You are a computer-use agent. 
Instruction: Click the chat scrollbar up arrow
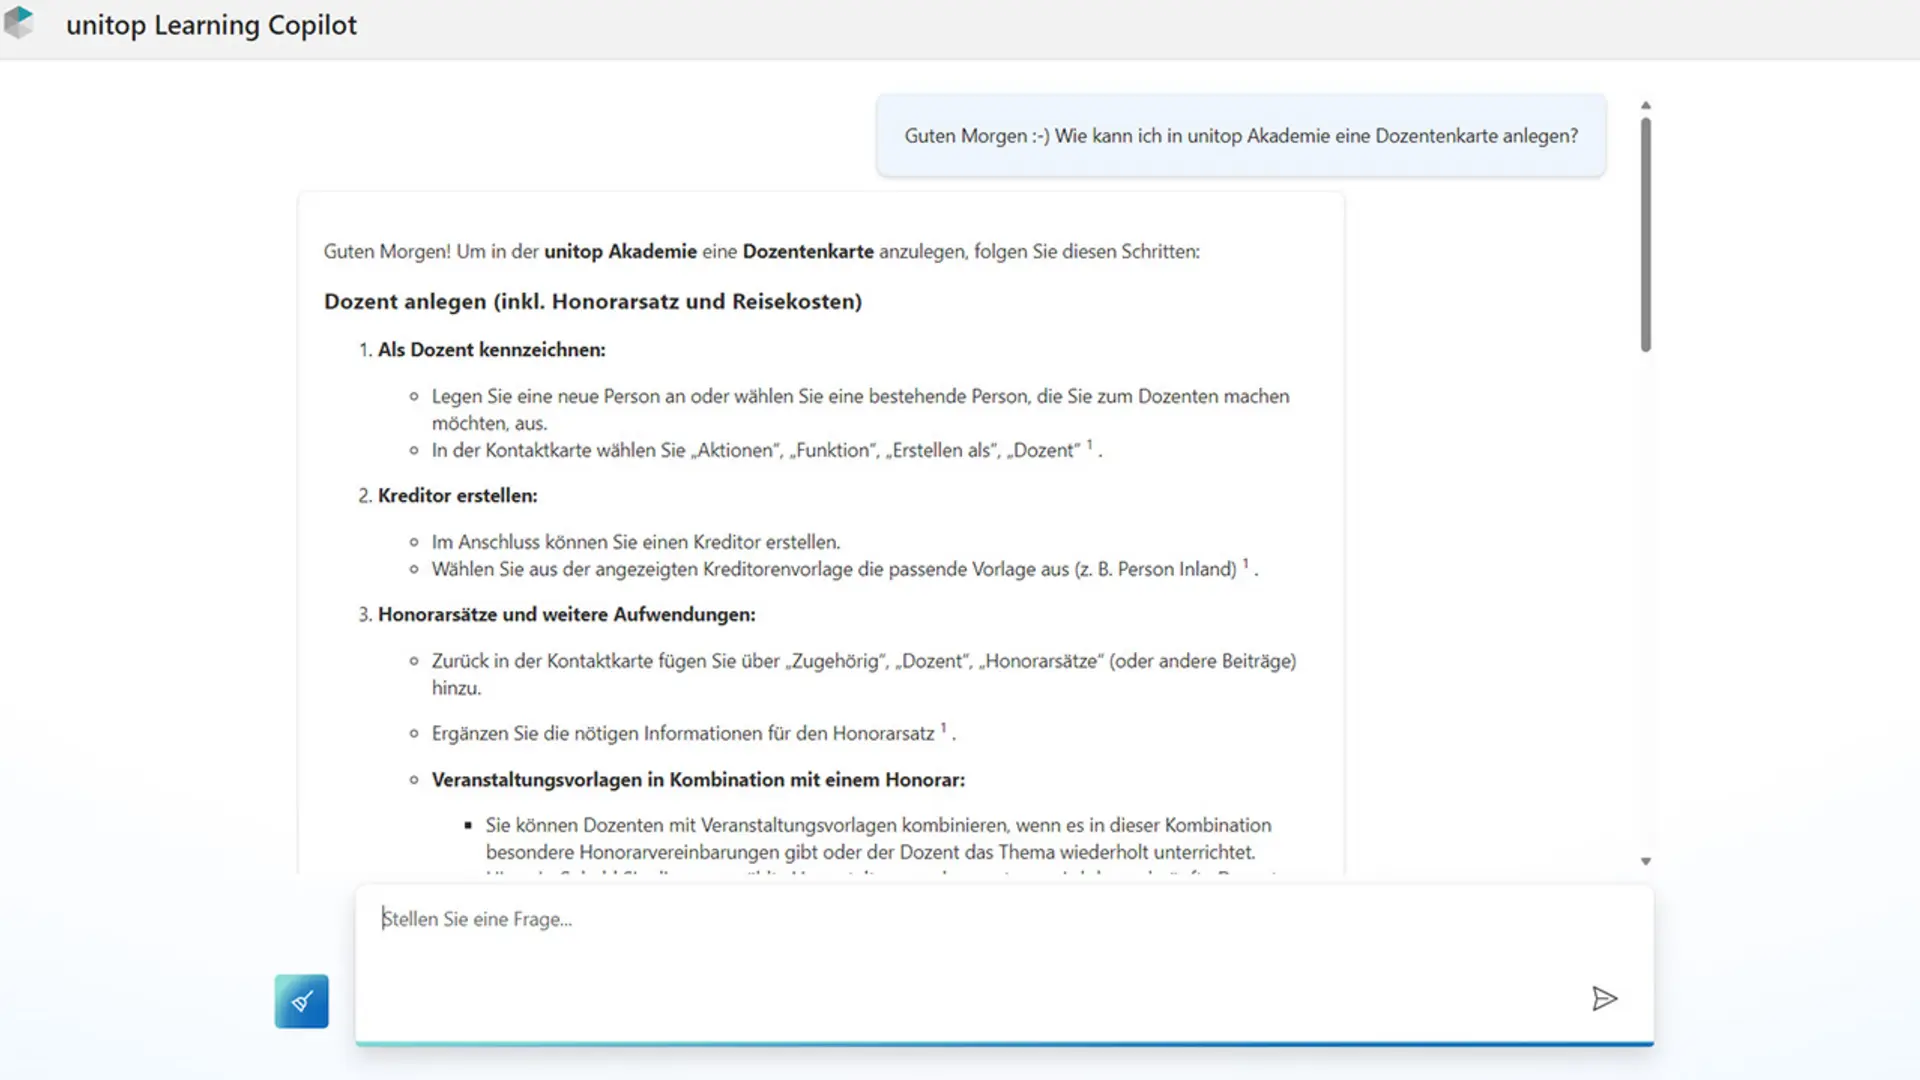tap(1645, 105)
